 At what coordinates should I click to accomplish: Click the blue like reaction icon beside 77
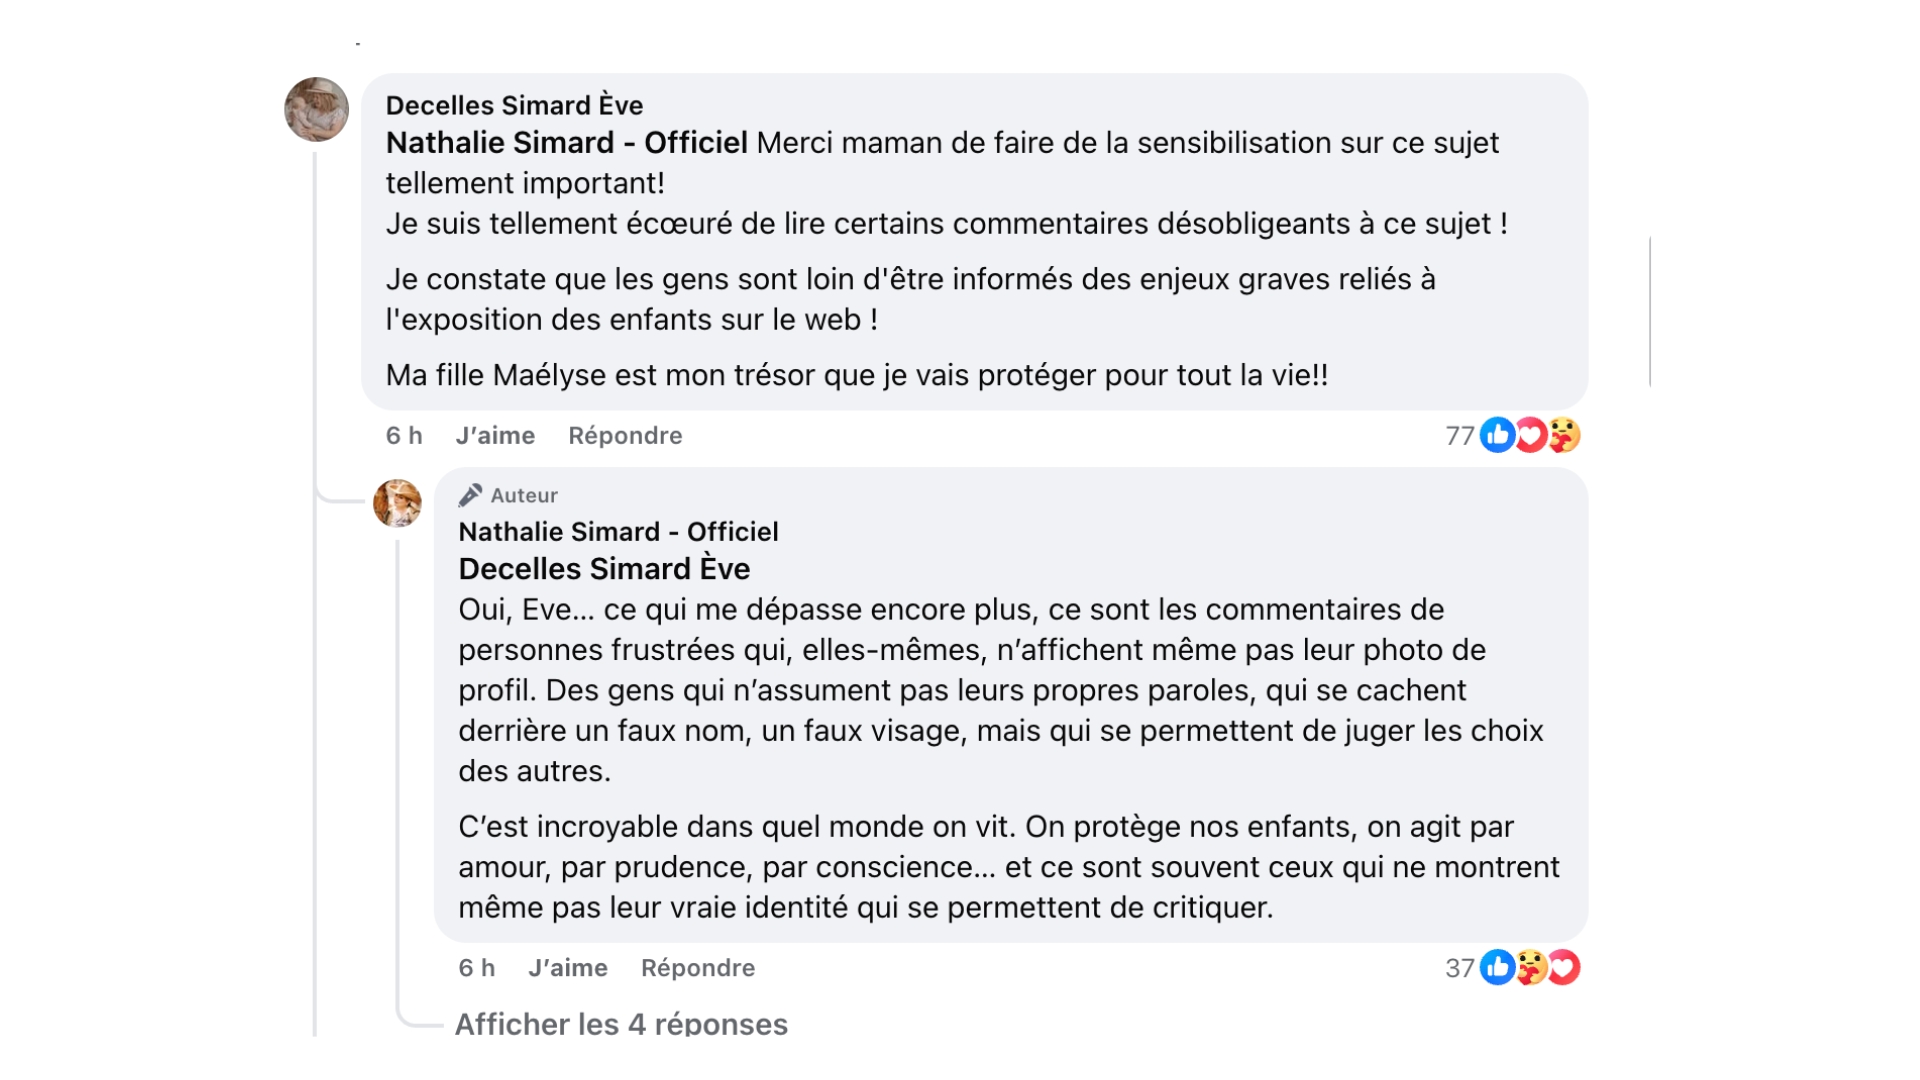tap(1497, 435)
